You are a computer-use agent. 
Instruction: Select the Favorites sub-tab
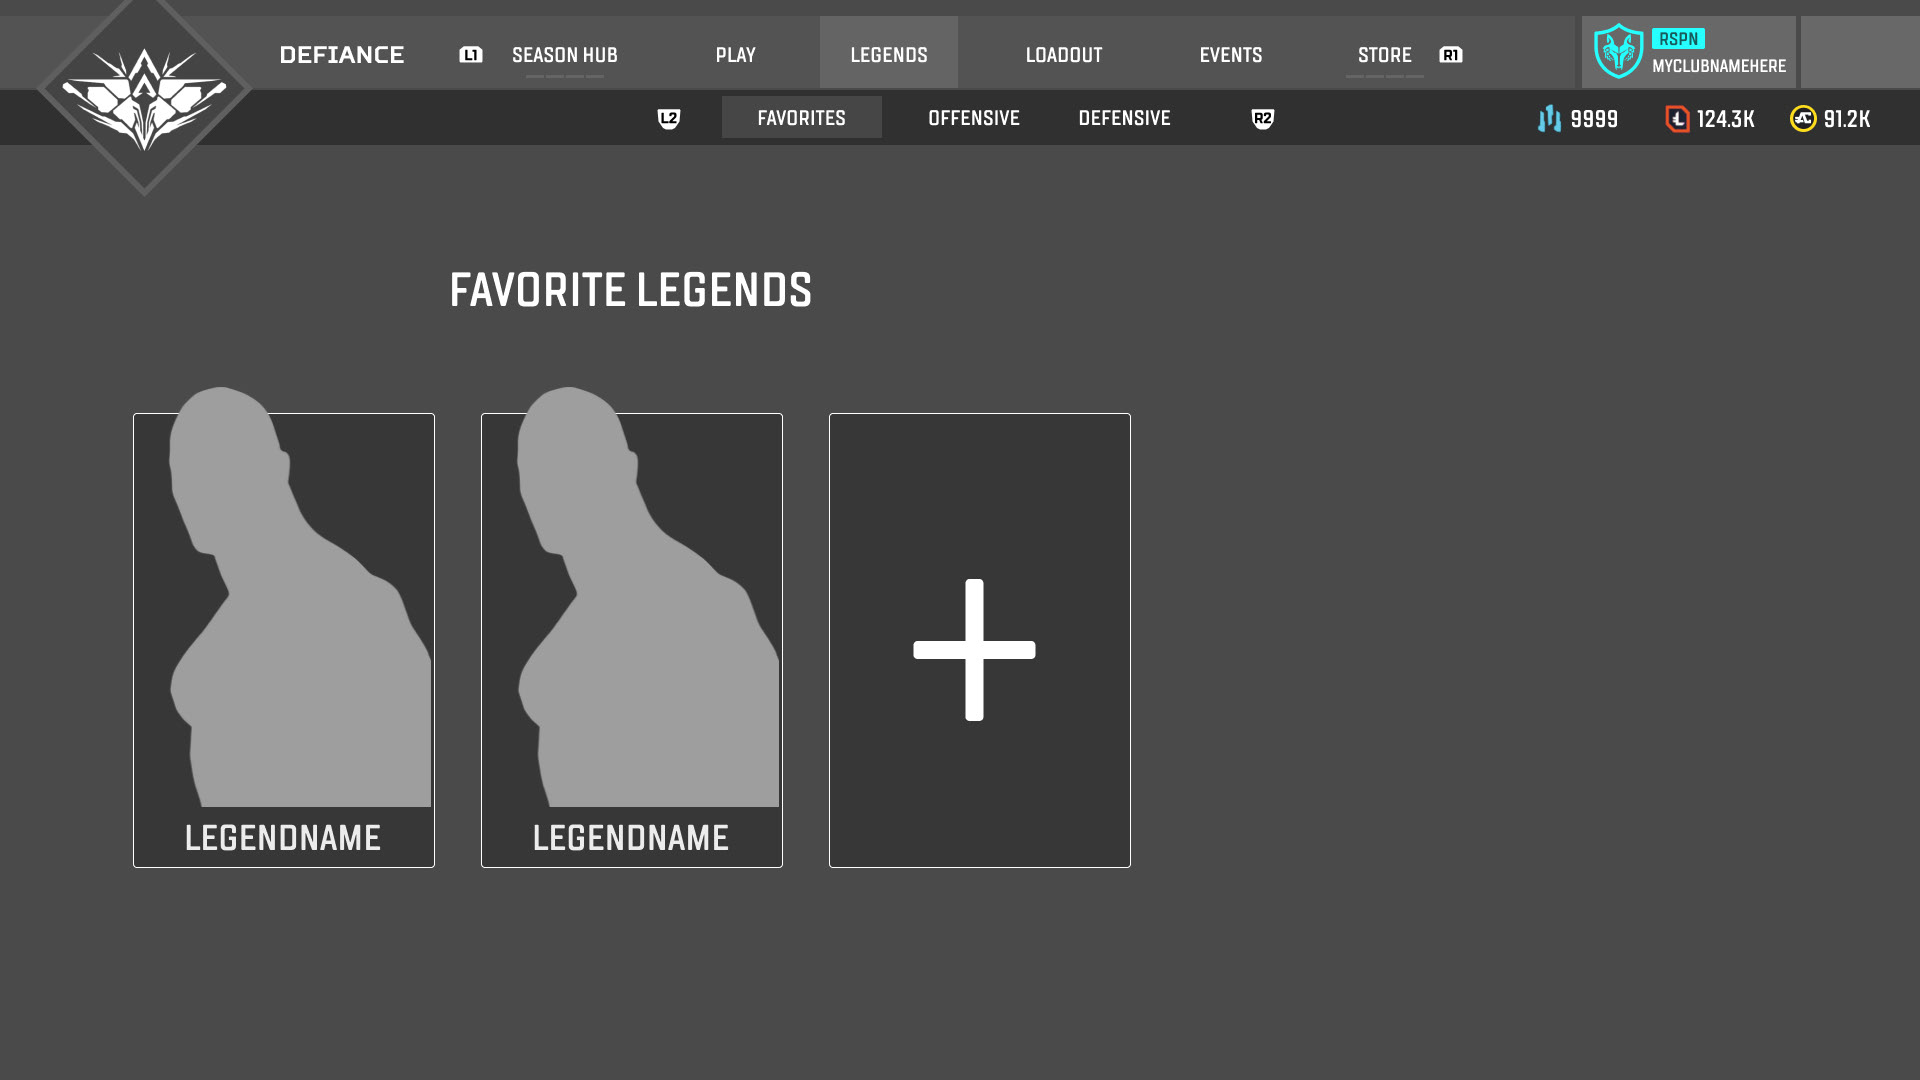pos(802,117)
